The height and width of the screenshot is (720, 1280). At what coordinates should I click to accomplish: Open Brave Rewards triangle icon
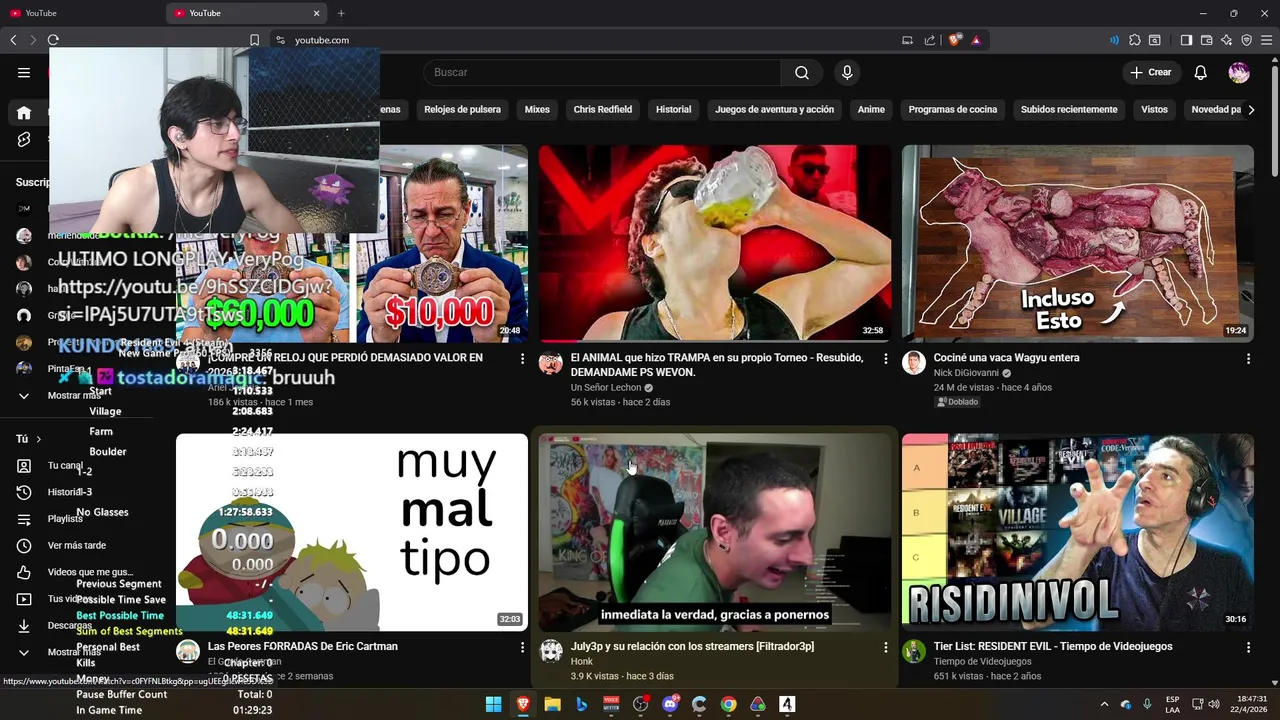[976, 40]
